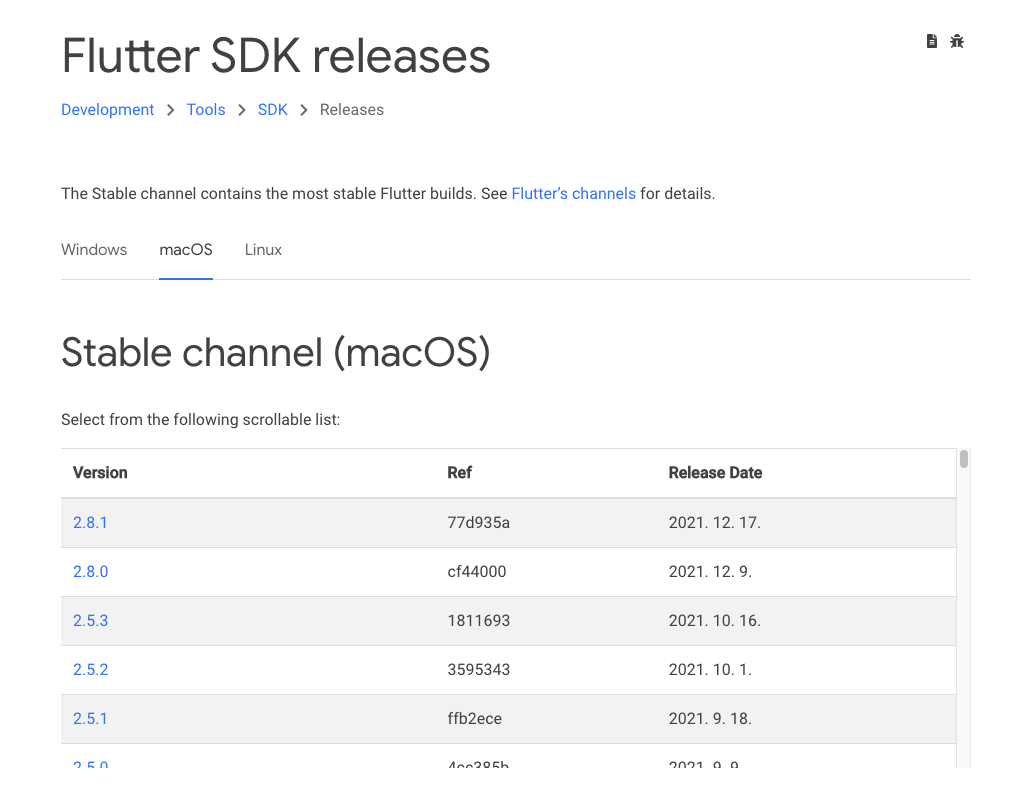Screen dimensions: 1014x806
Task: Select the macOS tab
Action: tap(186, 250)
